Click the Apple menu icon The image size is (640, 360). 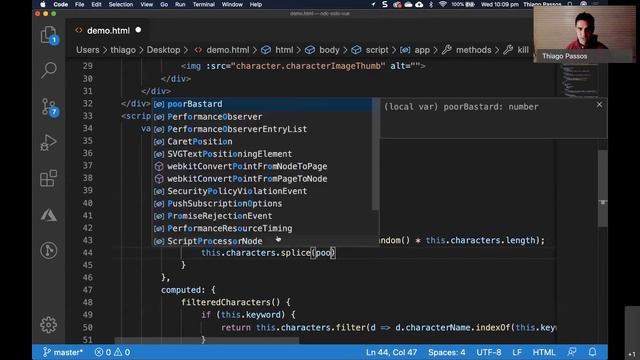(x=42, y=4)
